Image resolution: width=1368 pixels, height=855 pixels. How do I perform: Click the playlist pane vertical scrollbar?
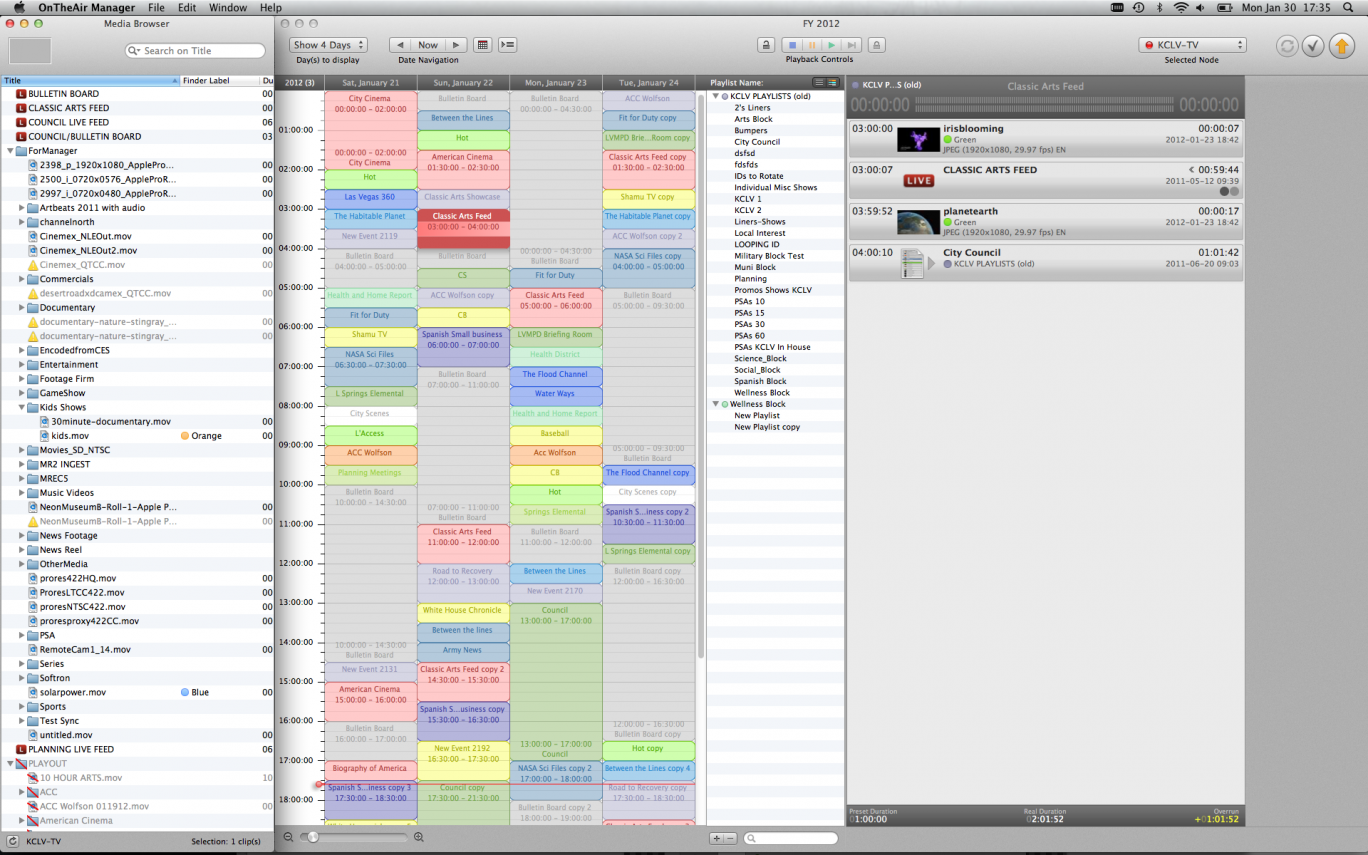click(701, 375)
